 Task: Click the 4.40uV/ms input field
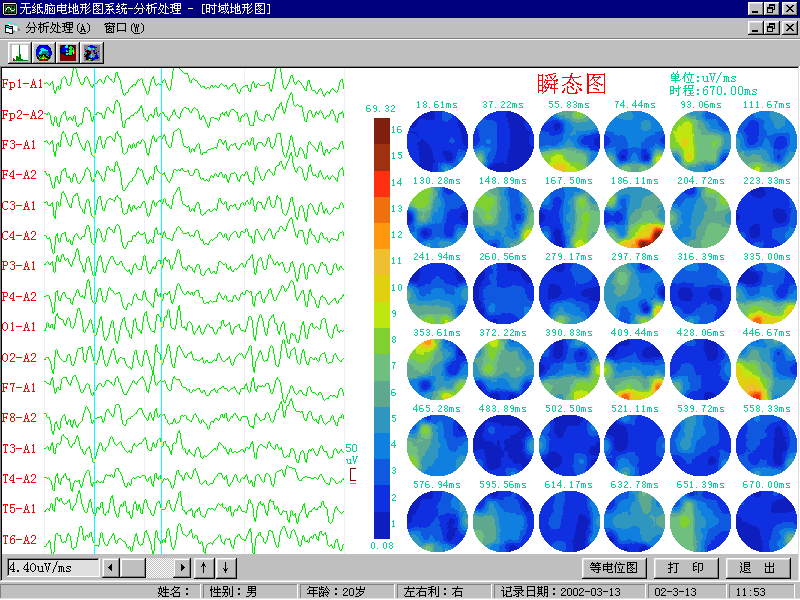click(x=52, y=568)
